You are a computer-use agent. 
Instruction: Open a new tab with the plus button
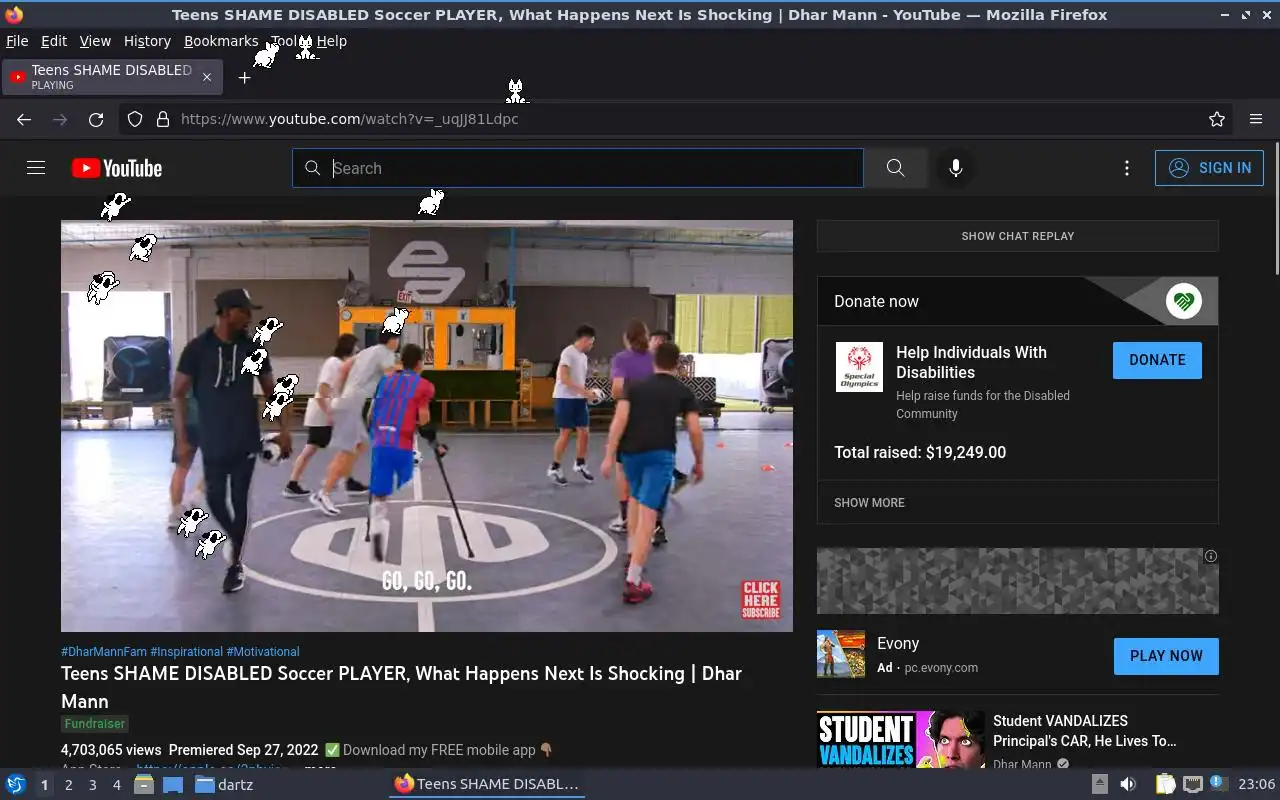[x=244, y=77]
